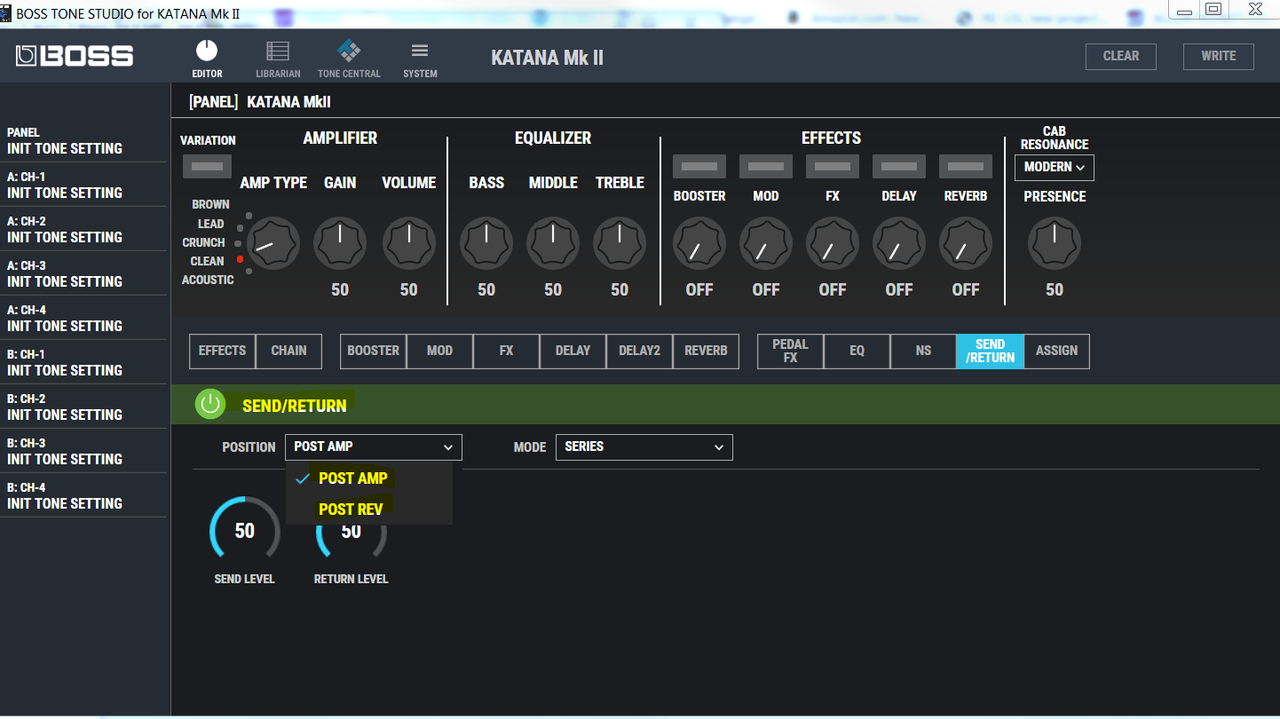
Task: Select the Crunch amp type LED
Action: point(237,243)
